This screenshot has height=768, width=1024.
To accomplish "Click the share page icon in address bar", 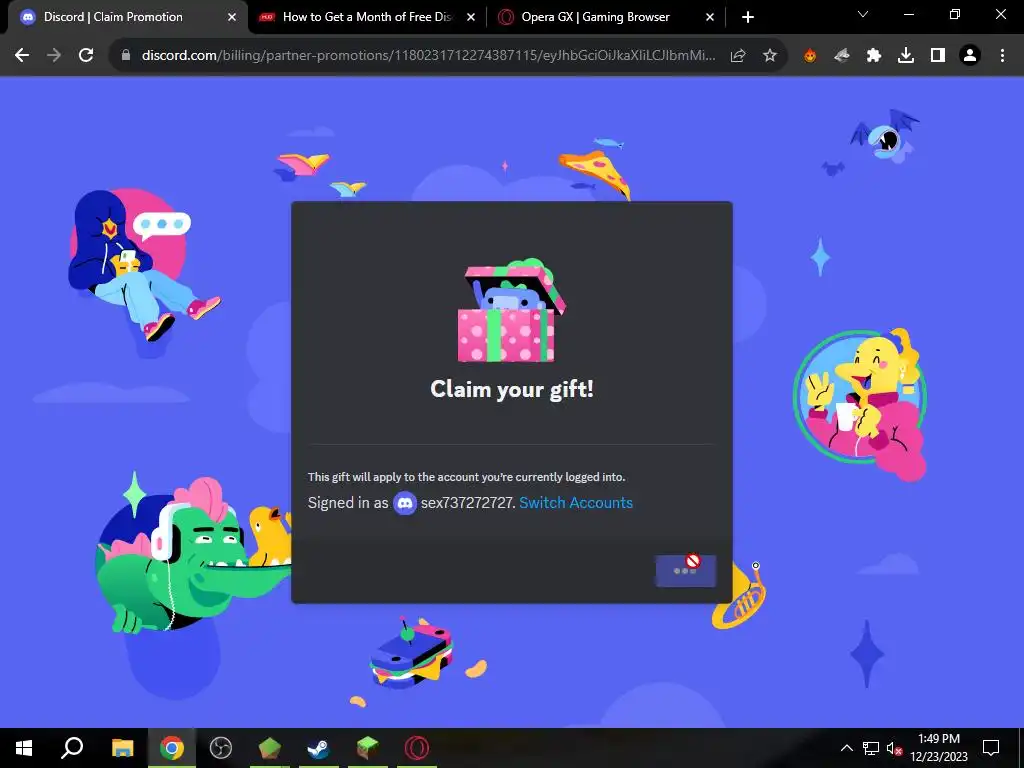I will (738, 56).
